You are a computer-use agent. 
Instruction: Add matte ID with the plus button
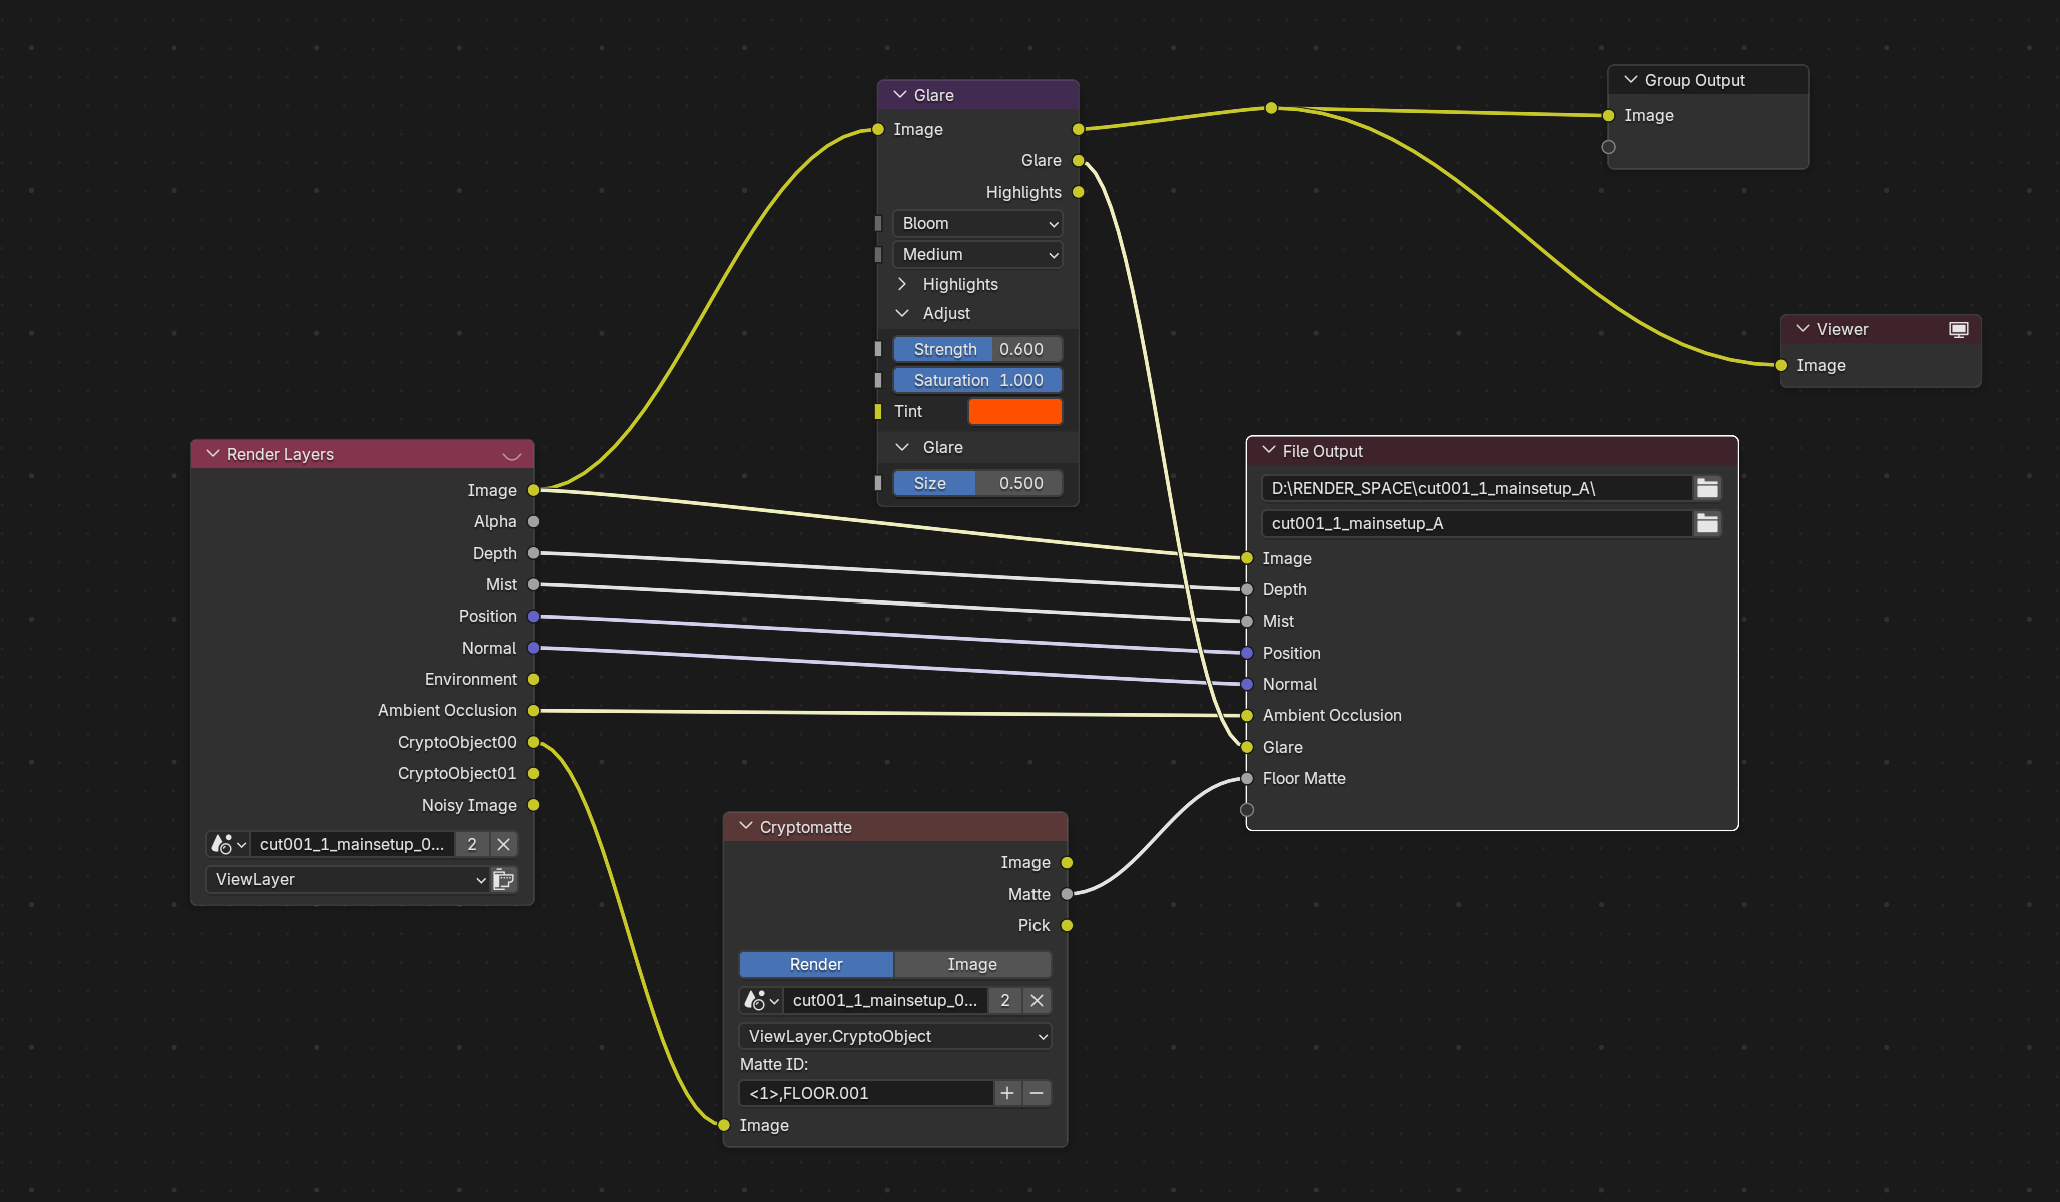(1007, 1093)
